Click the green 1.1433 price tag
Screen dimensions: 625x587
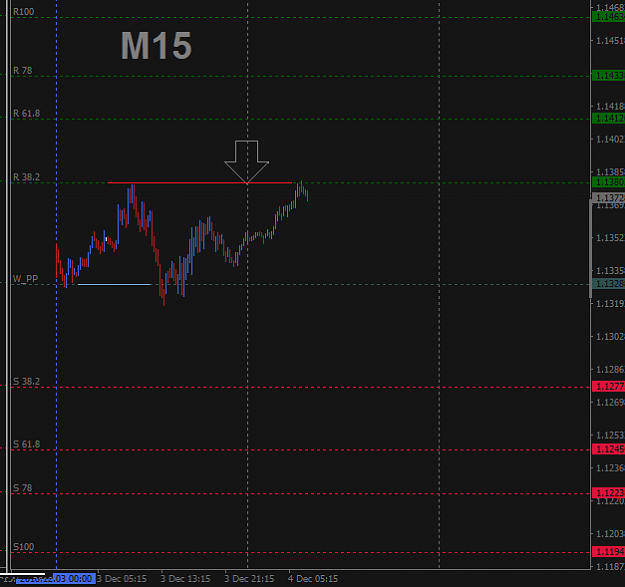[x=609, y=75]
